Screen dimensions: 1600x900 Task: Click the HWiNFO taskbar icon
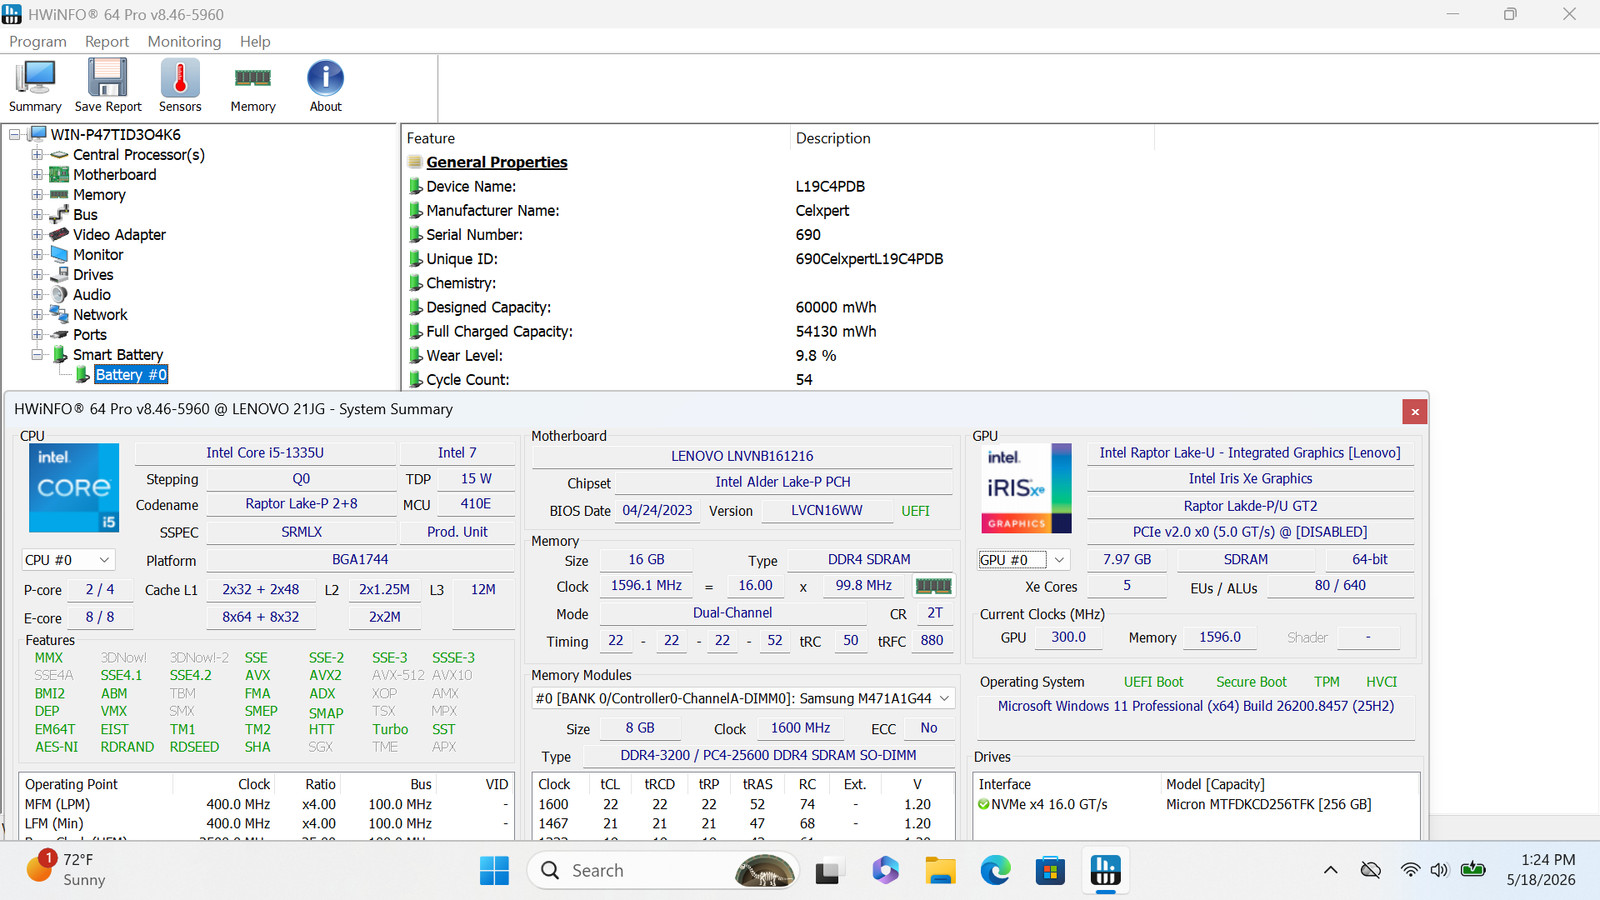tap(1105, 871)
